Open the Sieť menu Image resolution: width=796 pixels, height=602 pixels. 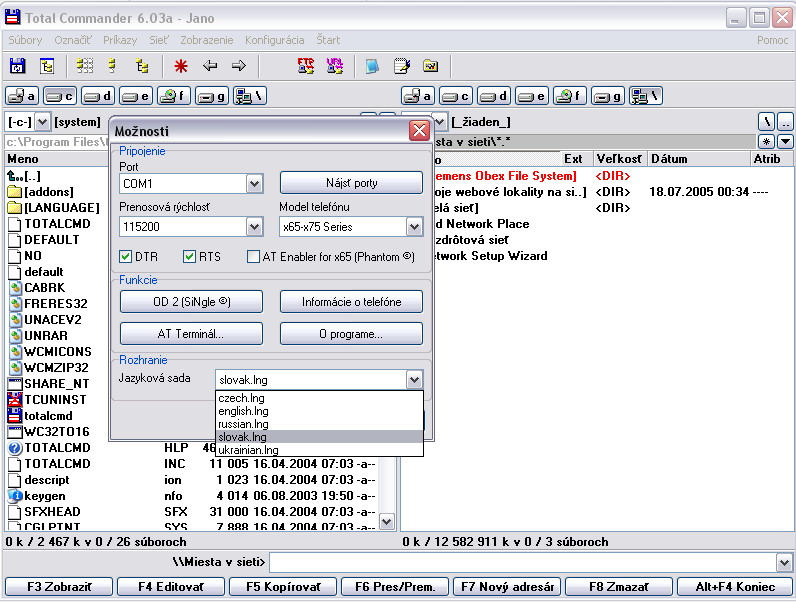click(x=158, y=40)
